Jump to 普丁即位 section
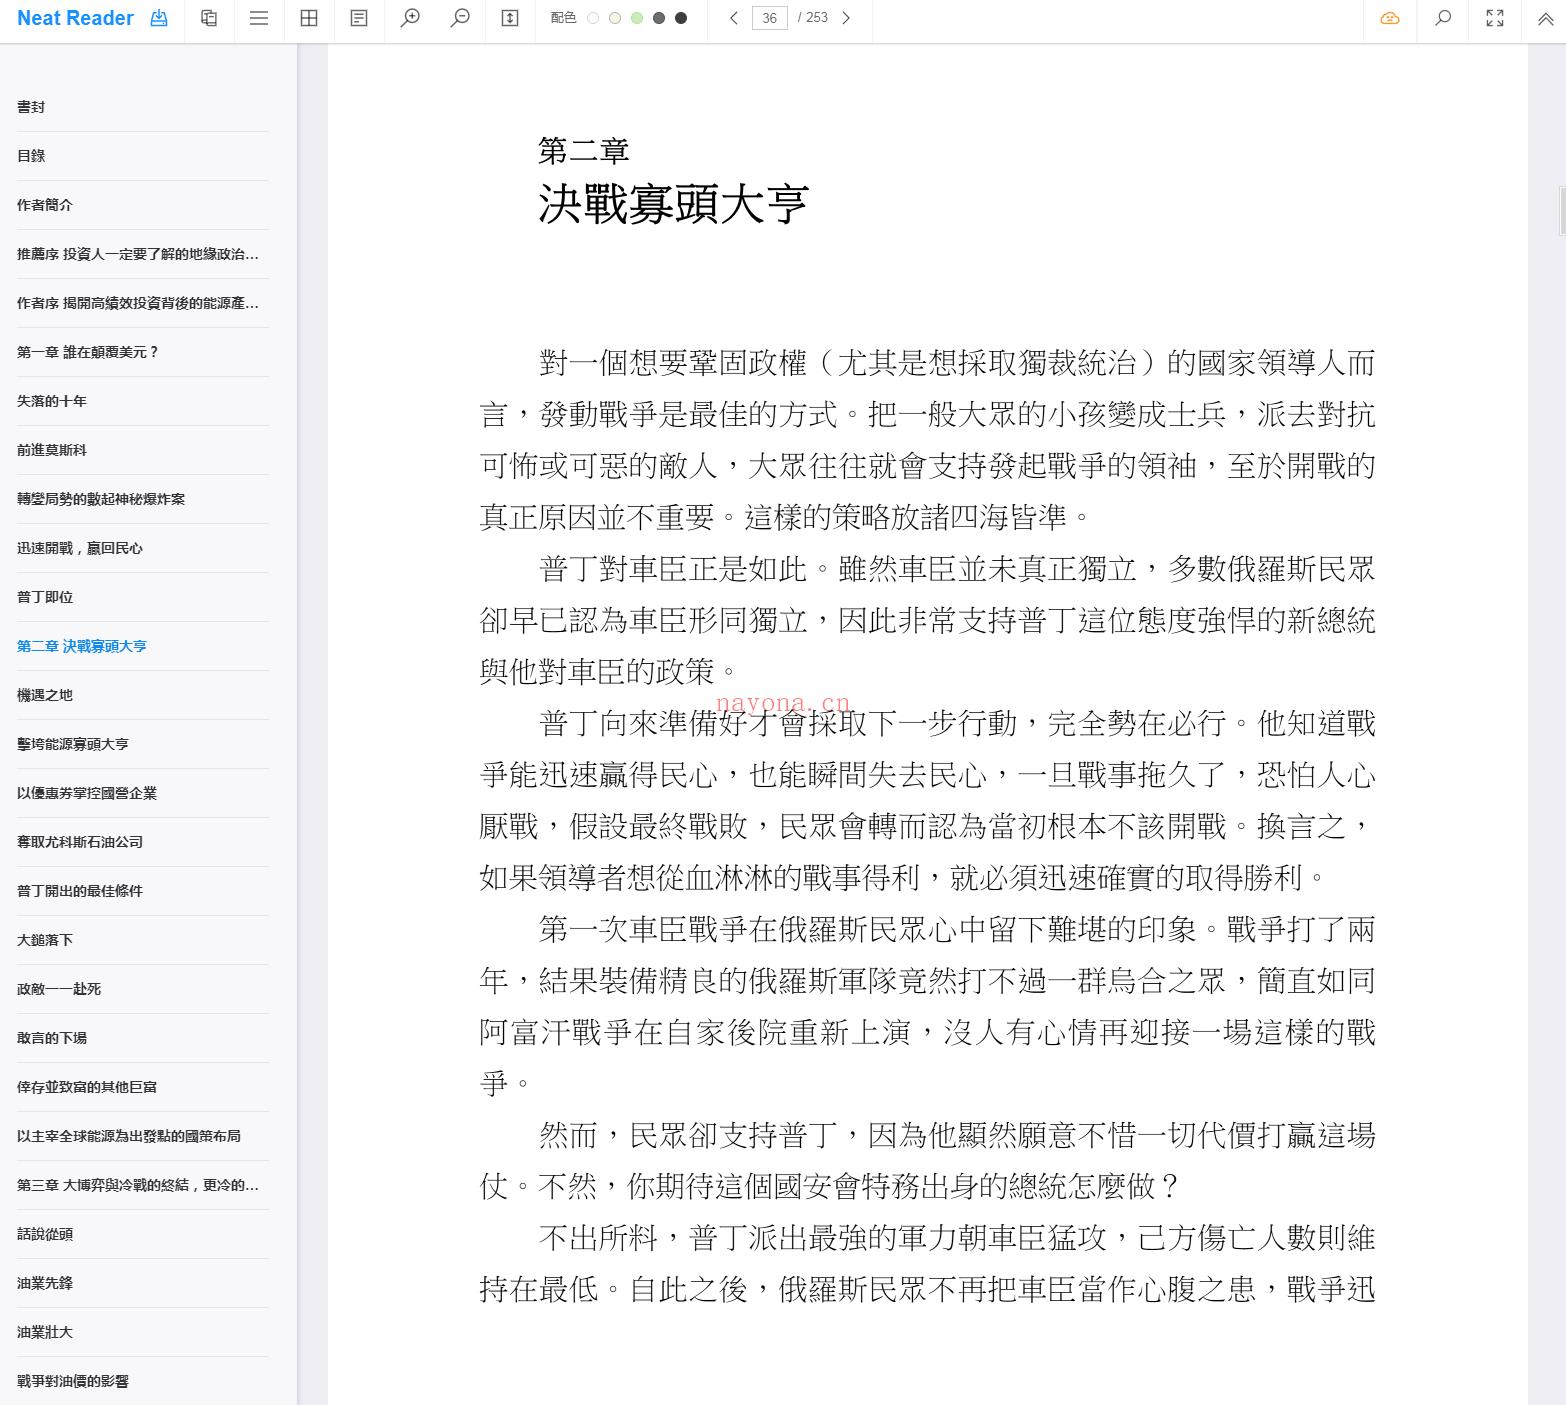Screen dimensions: 1566x1405 [45, 597]
